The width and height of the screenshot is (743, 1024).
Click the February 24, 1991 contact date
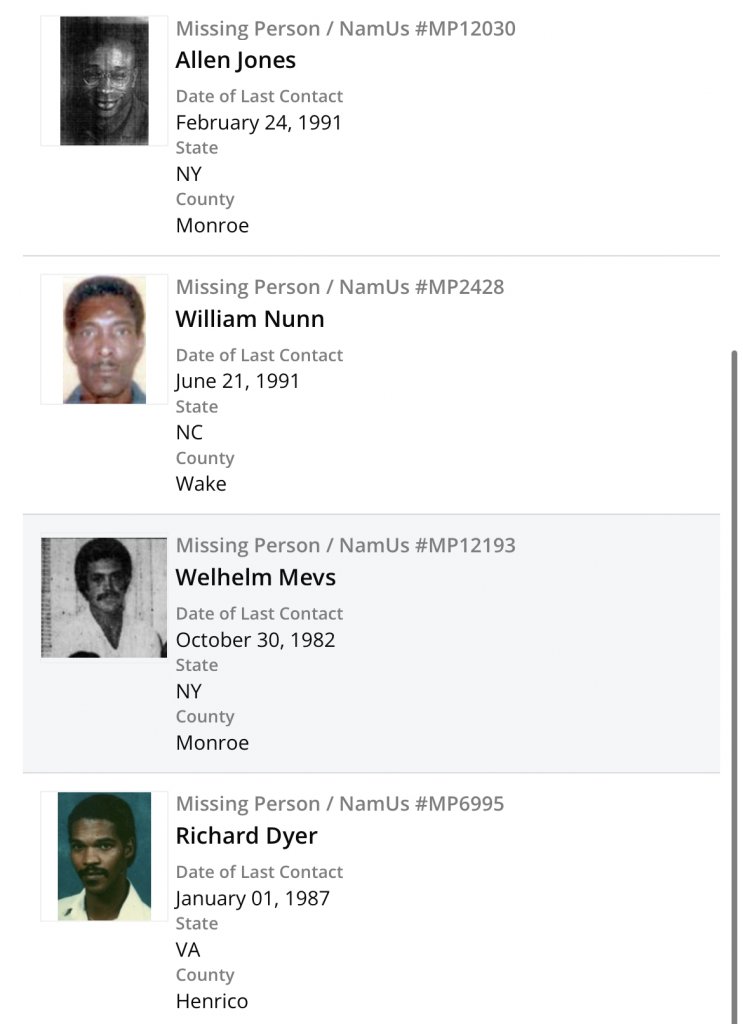(x=259, y=123)
